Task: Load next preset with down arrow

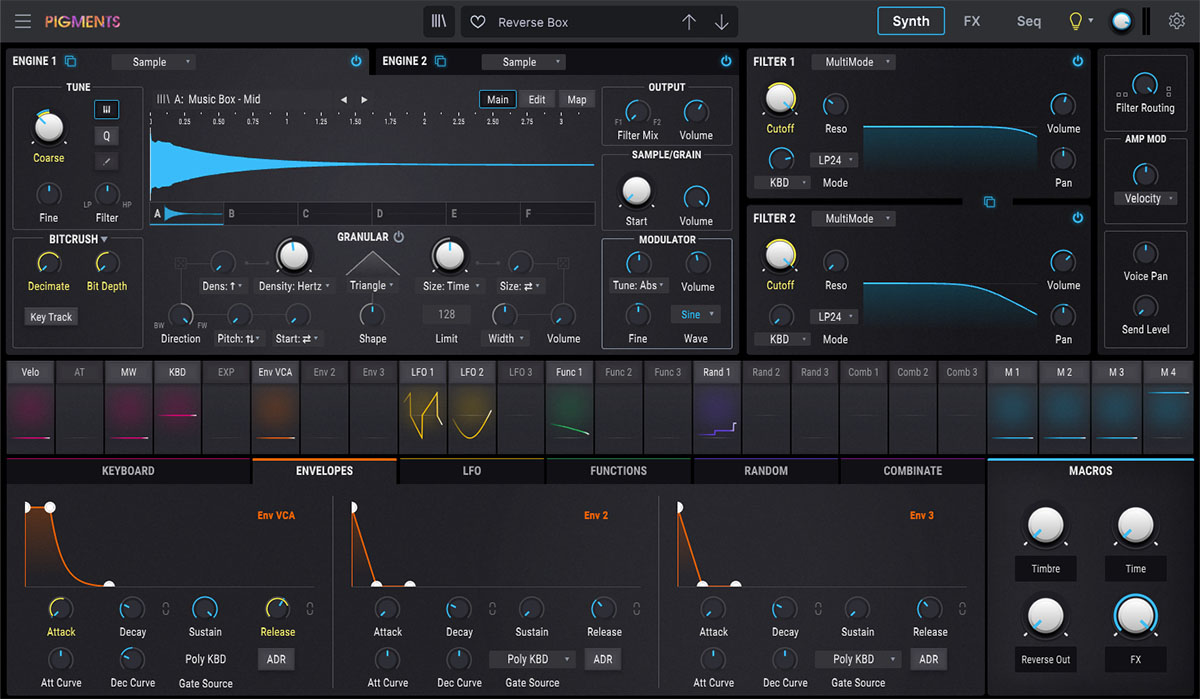Action: (721, 22)
